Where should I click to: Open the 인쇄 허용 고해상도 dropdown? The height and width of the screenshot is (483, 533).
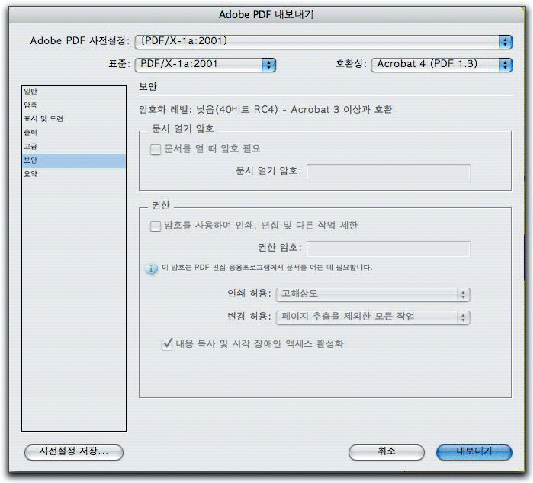pyautogui.click(x=373, y=294)
